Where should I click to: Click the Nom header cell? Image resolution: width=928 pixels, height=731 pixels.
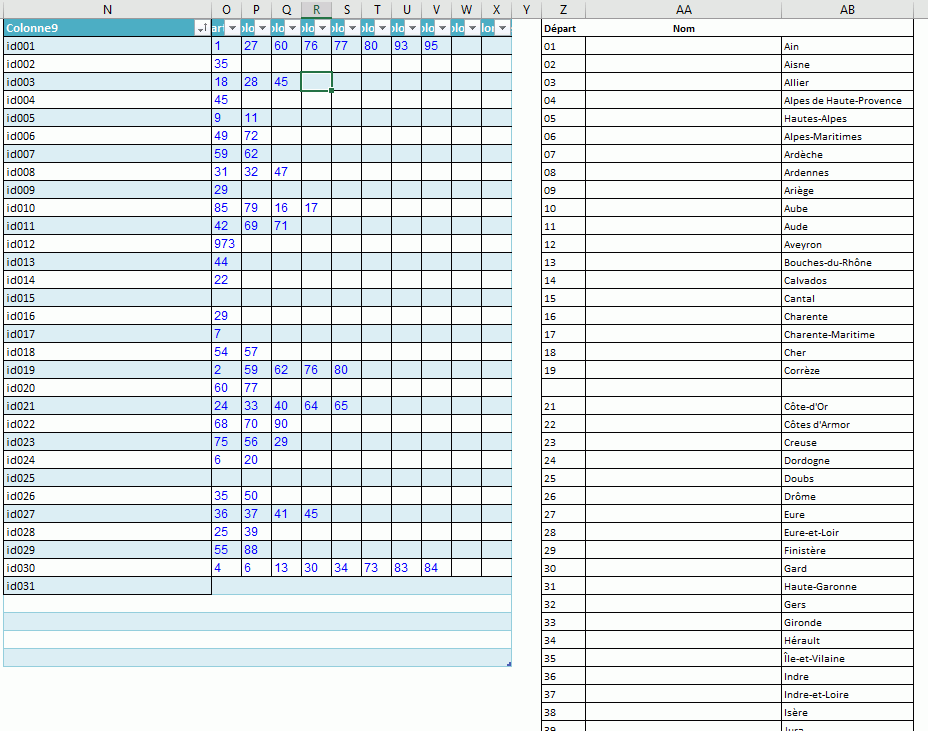[x=684, y=28]
